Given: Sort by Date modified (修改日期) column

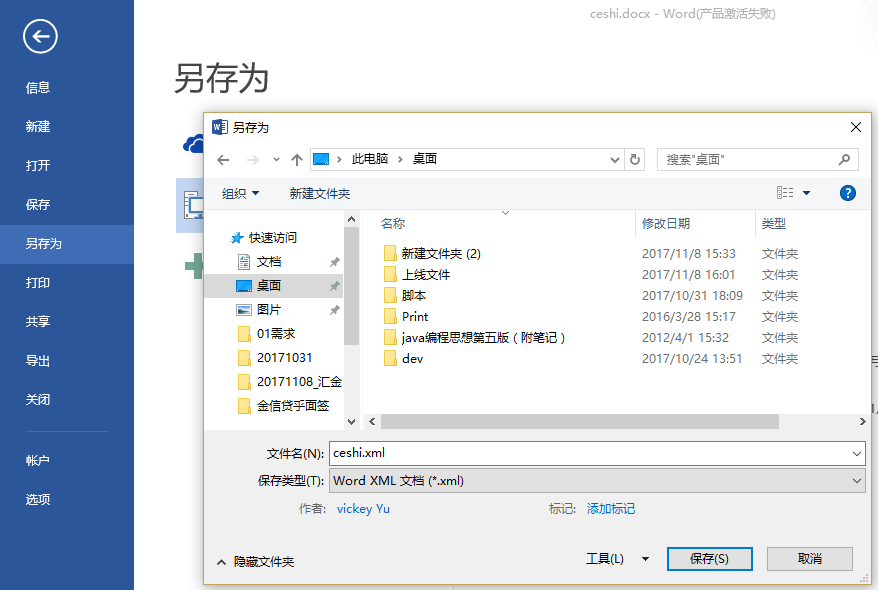Looking at the screenshot, I should point(666,224).
